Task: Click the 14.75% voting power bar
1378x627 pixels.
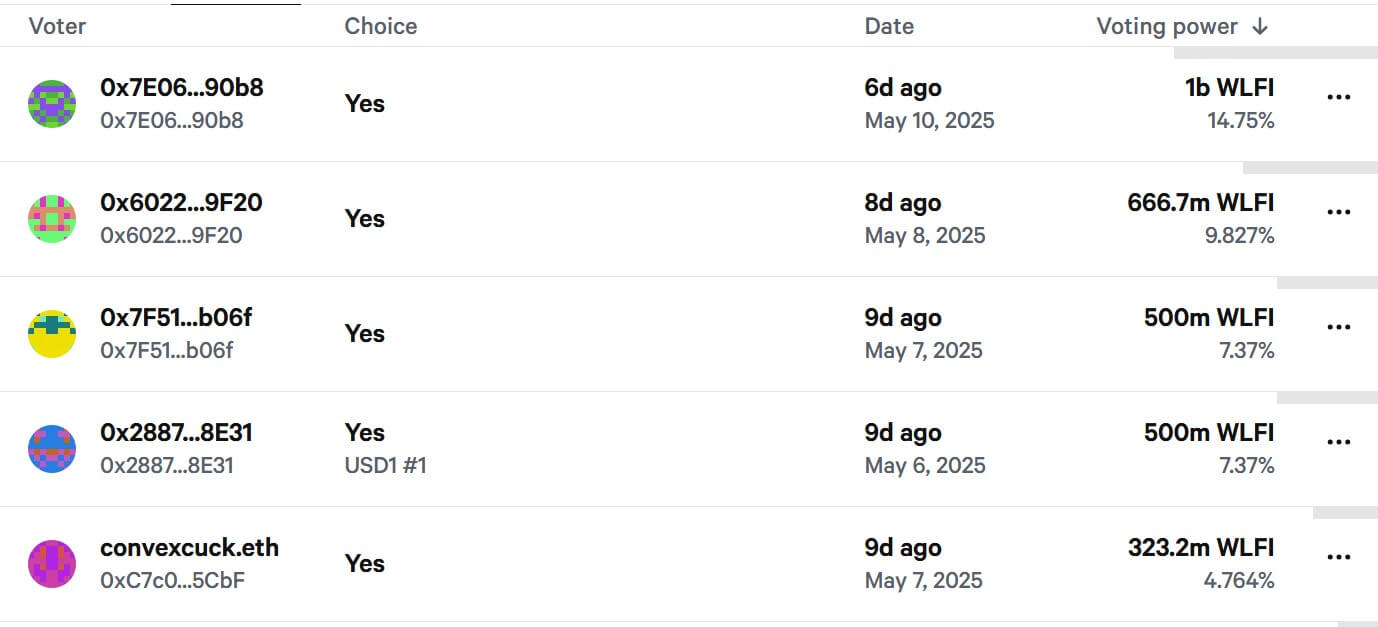Action: point(1282,52)
